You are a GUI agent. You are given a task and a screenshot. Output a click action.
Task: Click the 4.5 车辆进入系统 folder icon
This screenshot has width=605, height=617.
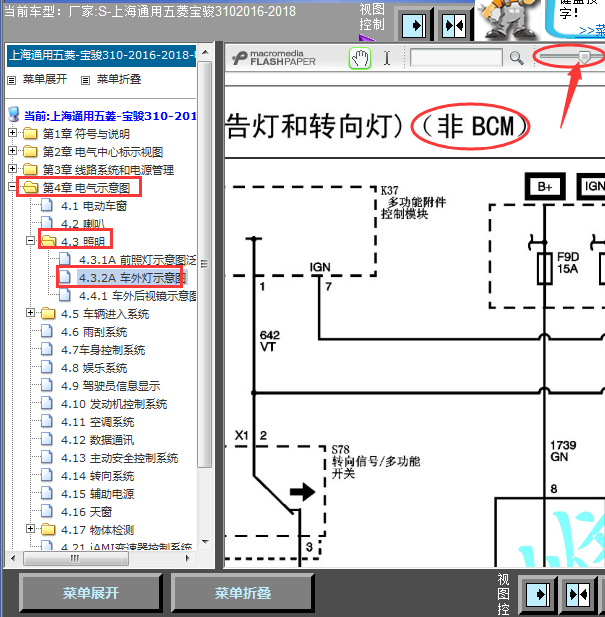coord(48,313)
